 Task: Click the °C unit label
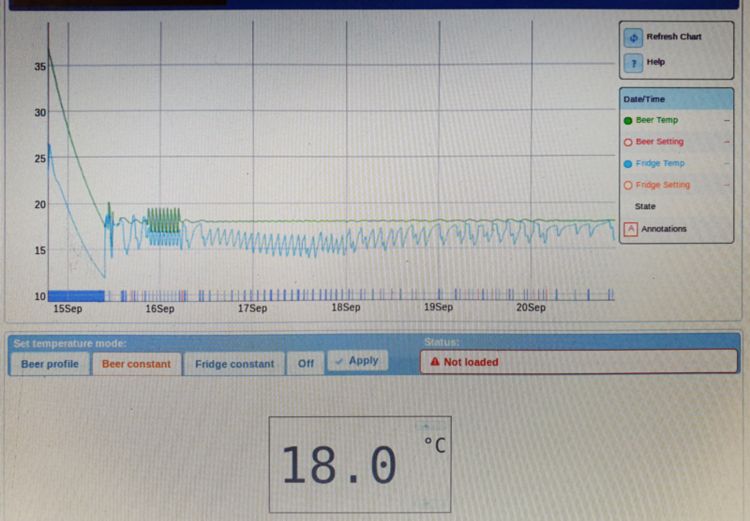coord(435,446)
